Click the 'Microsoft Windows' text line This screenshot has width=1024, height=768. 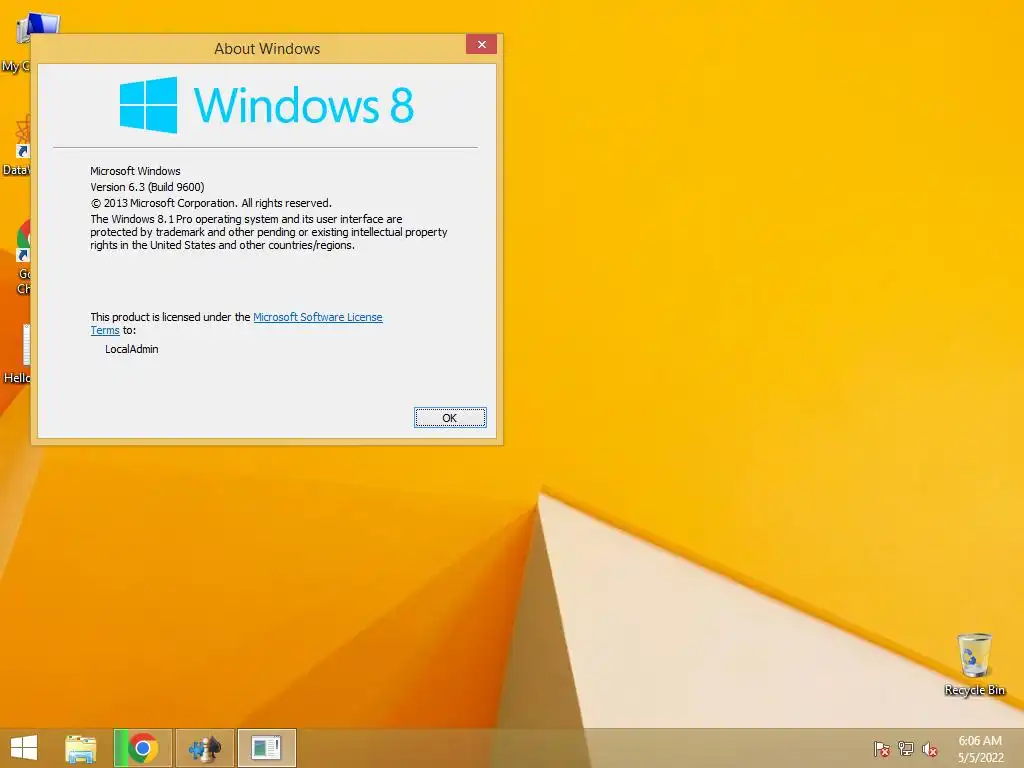click(135, 171)
